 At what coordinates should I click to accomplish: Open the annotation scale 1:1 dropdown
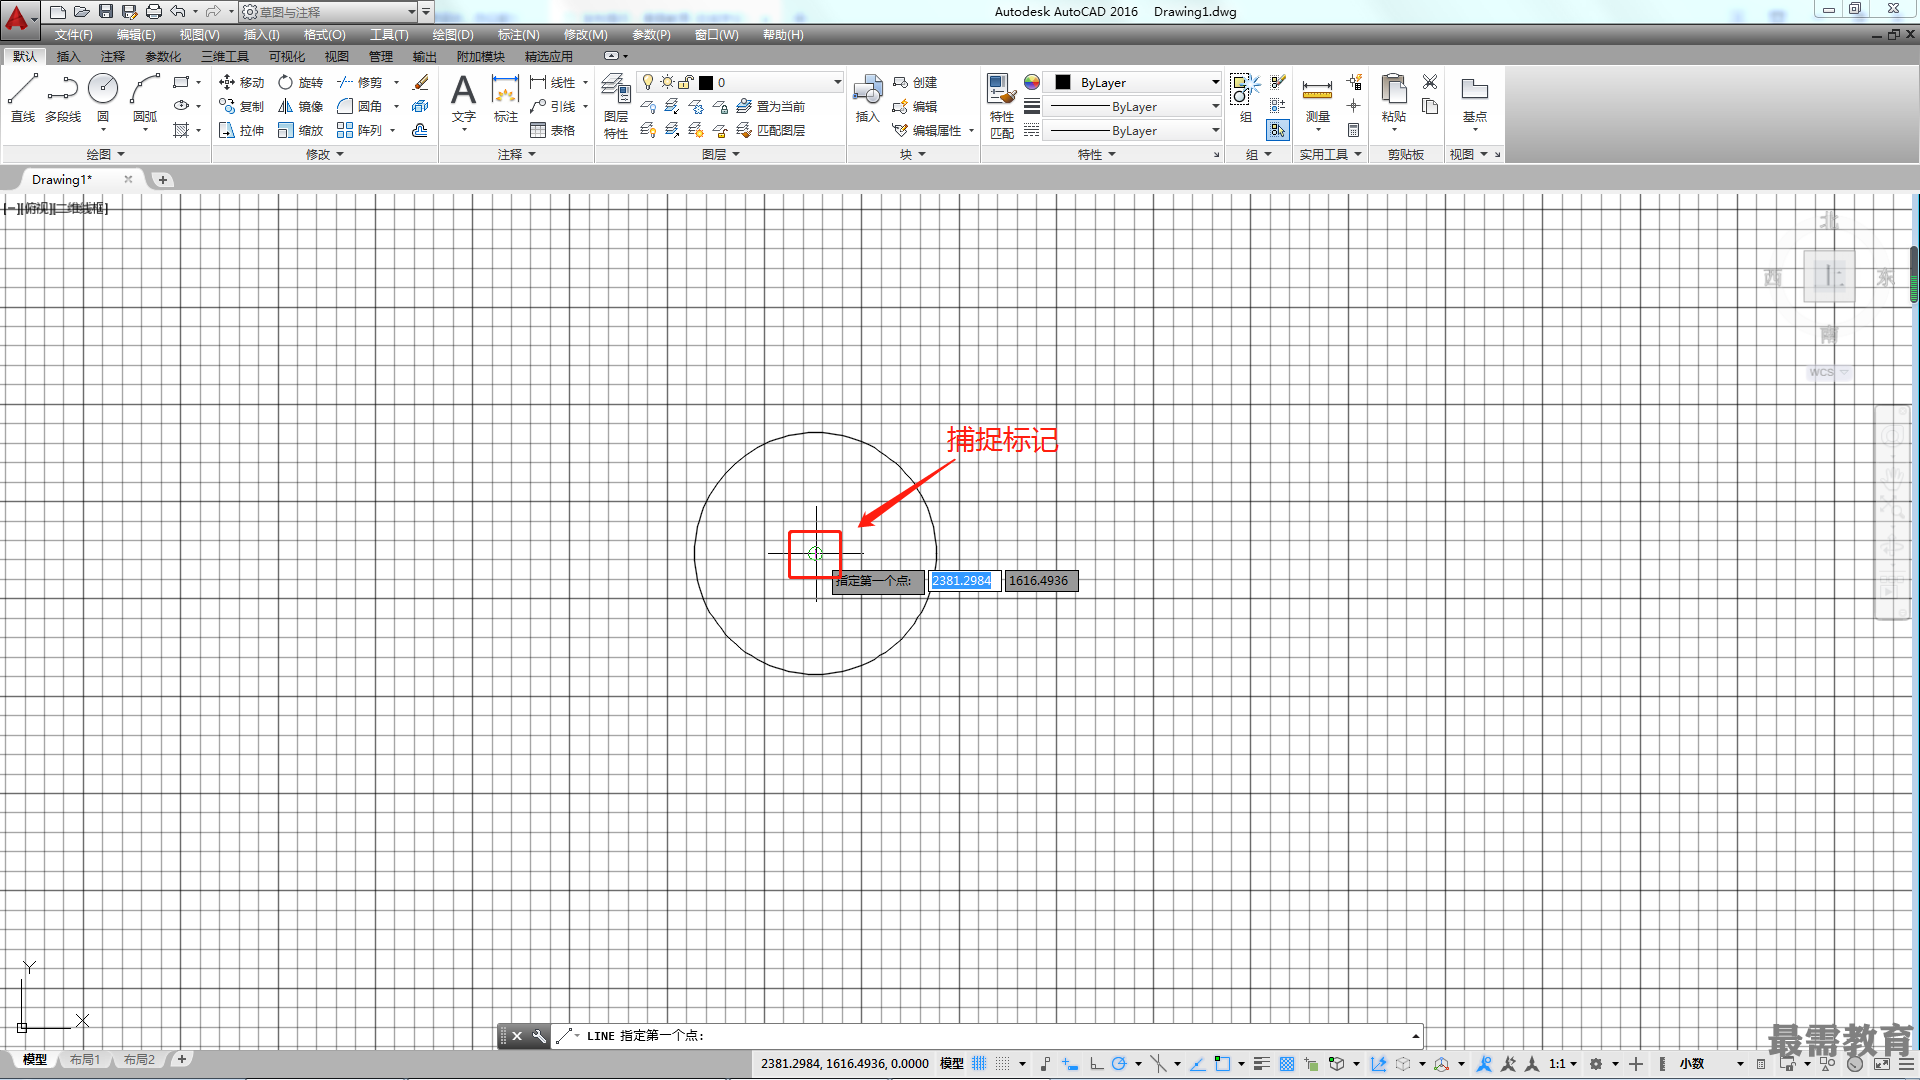[x=1563, y=1063]
